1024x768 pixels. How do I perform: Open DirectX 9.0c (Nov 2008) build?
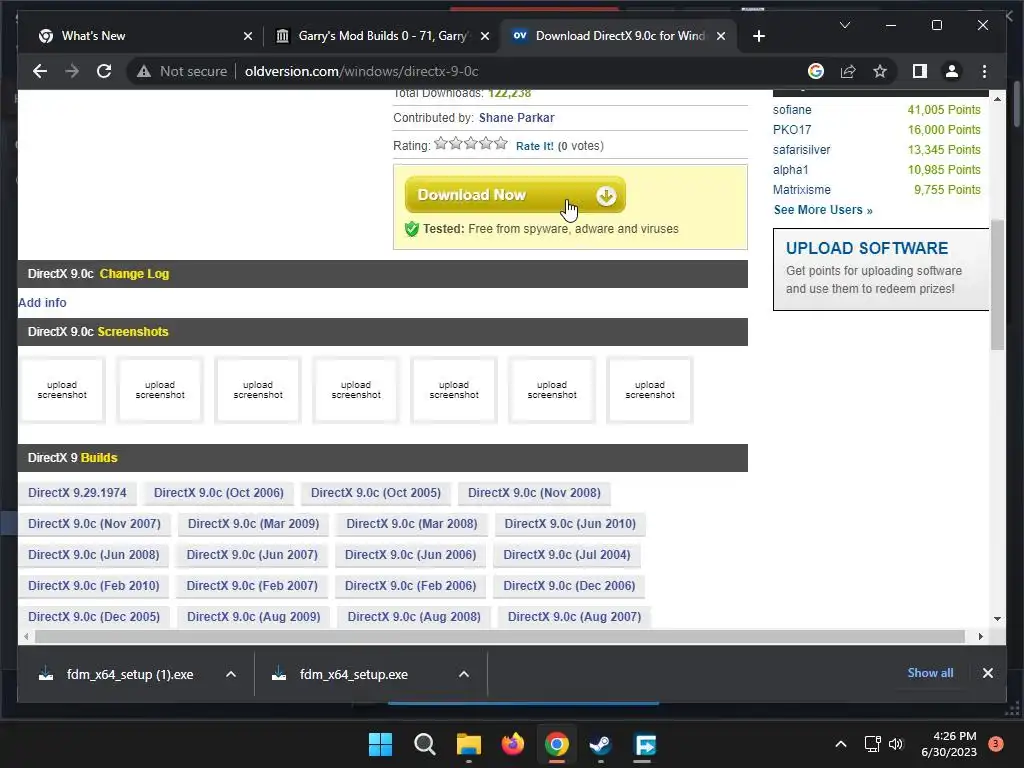coord(534,493)
